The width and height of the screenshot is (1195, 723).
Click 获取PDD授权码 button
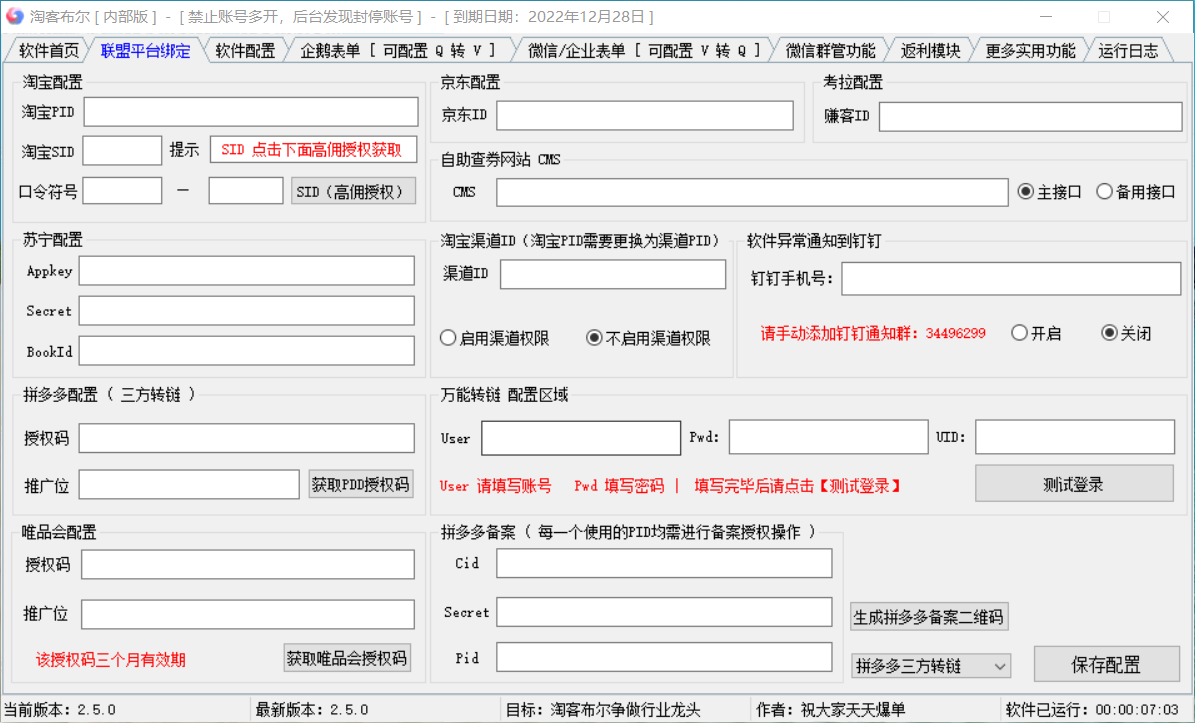[x=360, y=485]
